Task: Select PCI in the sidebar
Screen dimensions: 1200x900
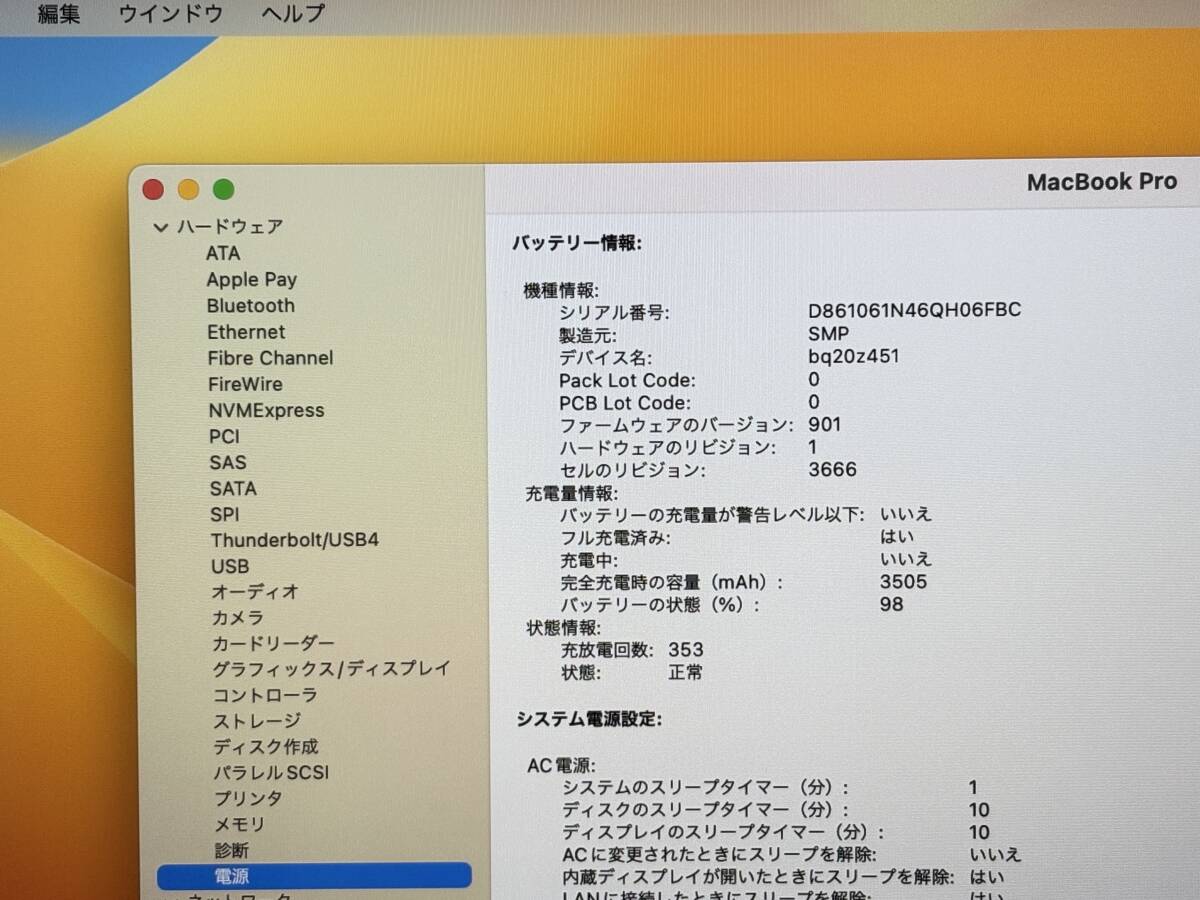Action: point(224,436)
